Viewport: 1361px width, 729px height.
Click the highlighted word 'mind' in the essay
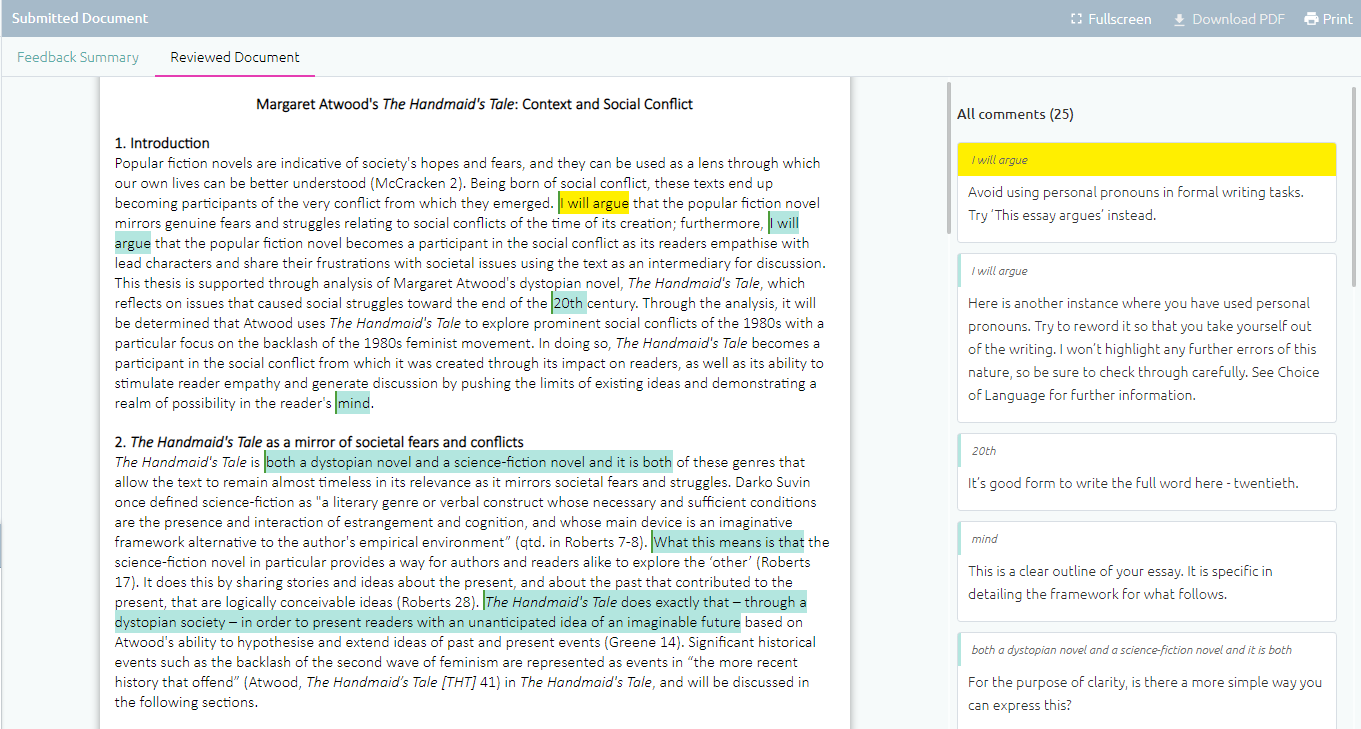[353, 403]
